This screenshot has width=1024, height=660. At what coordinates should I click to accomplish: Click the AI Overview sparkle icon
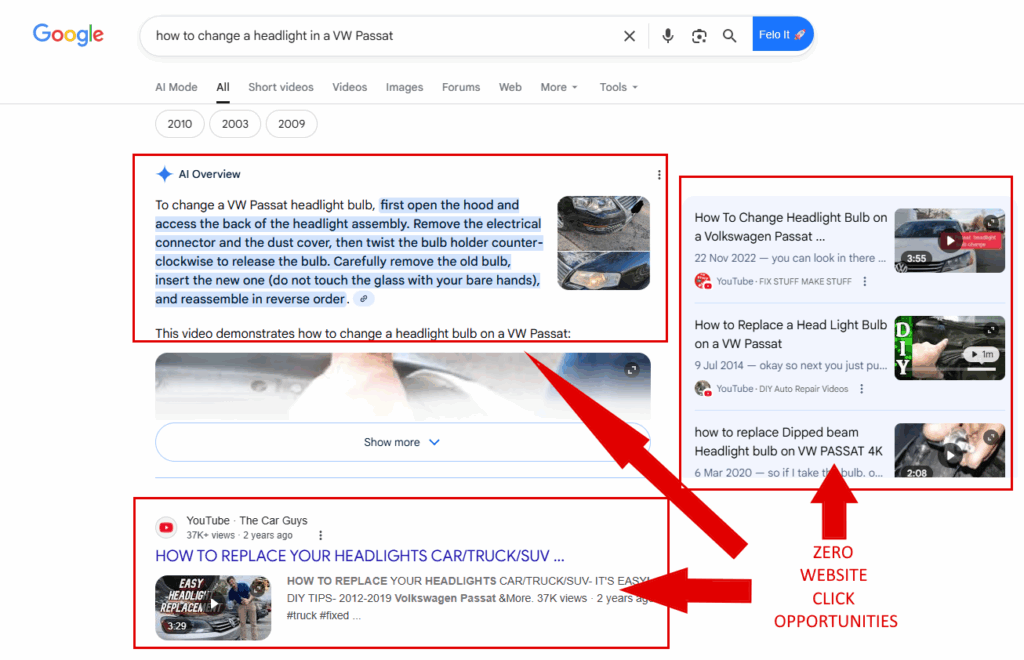(x=163, y=173)
